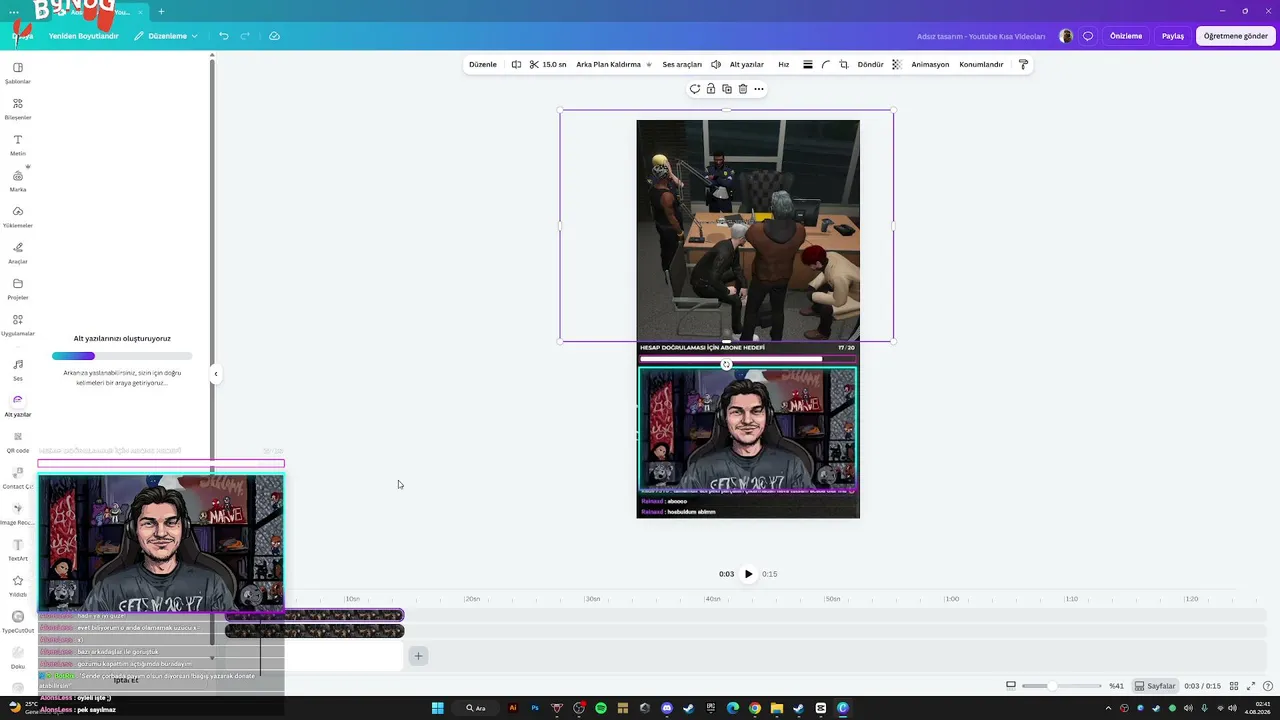
Task: Open Spotify from the taskbar
Action: (x=601, y=708)
